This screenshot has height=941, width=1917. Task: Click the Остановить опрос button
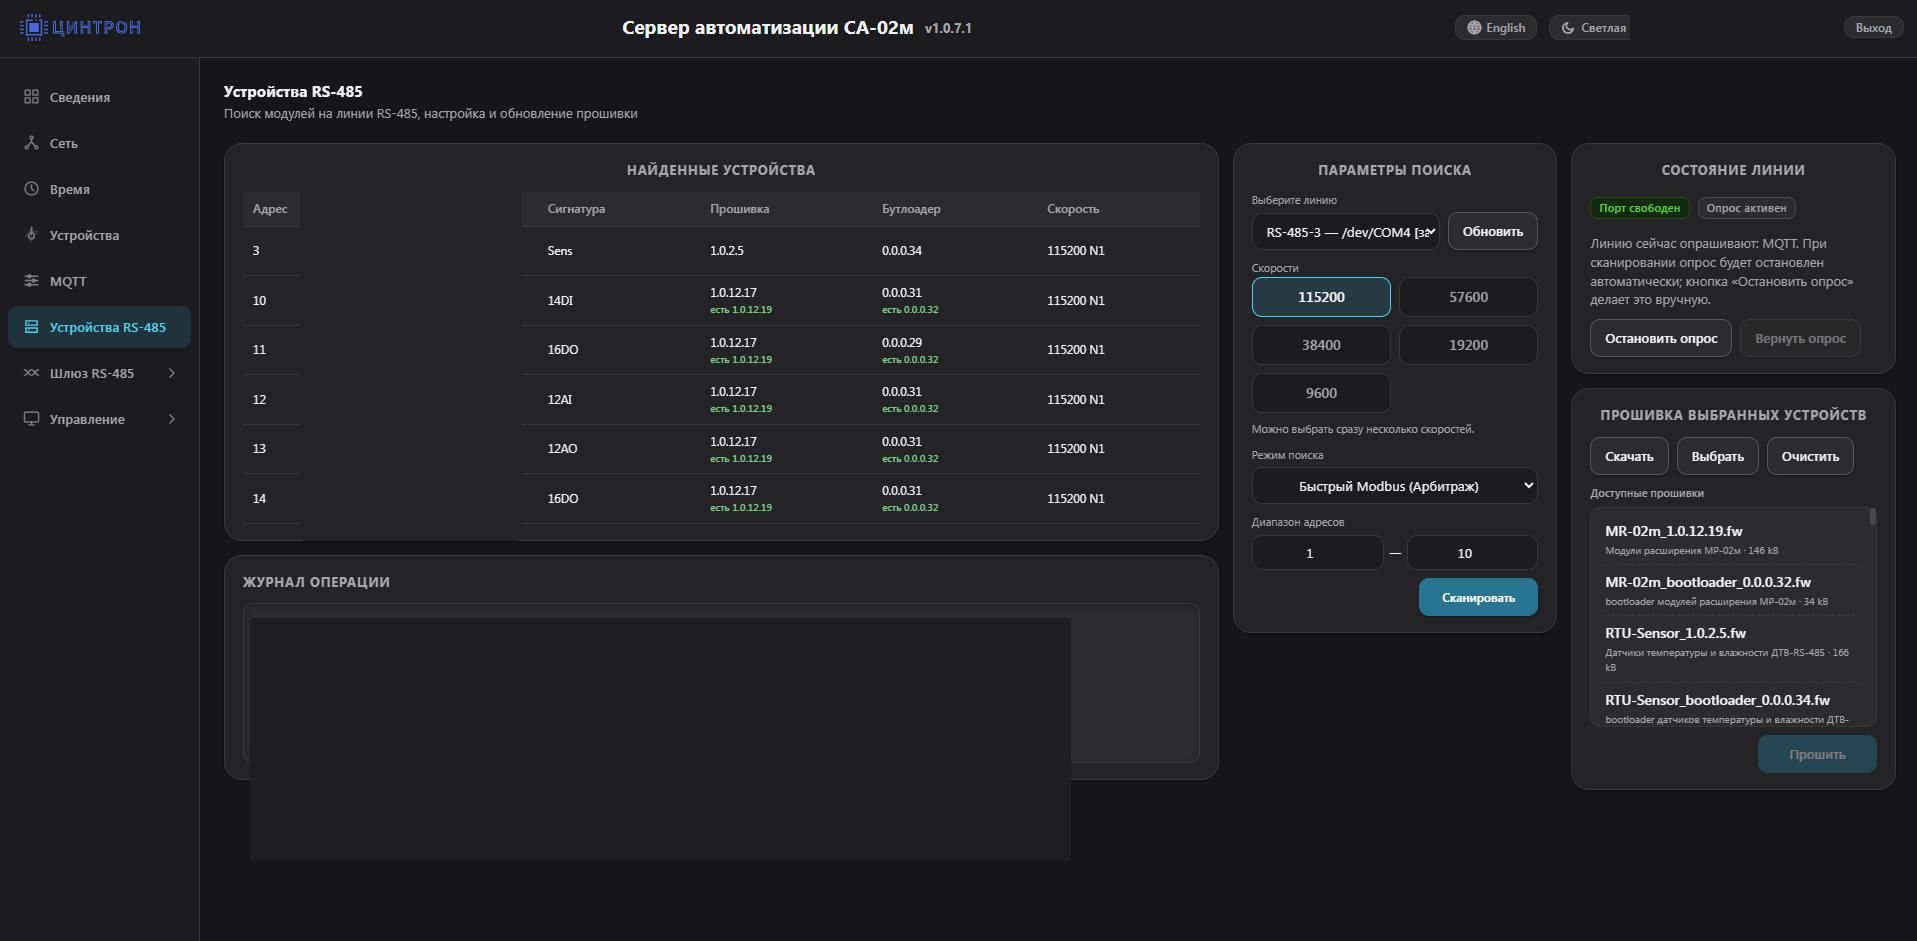1661,338
